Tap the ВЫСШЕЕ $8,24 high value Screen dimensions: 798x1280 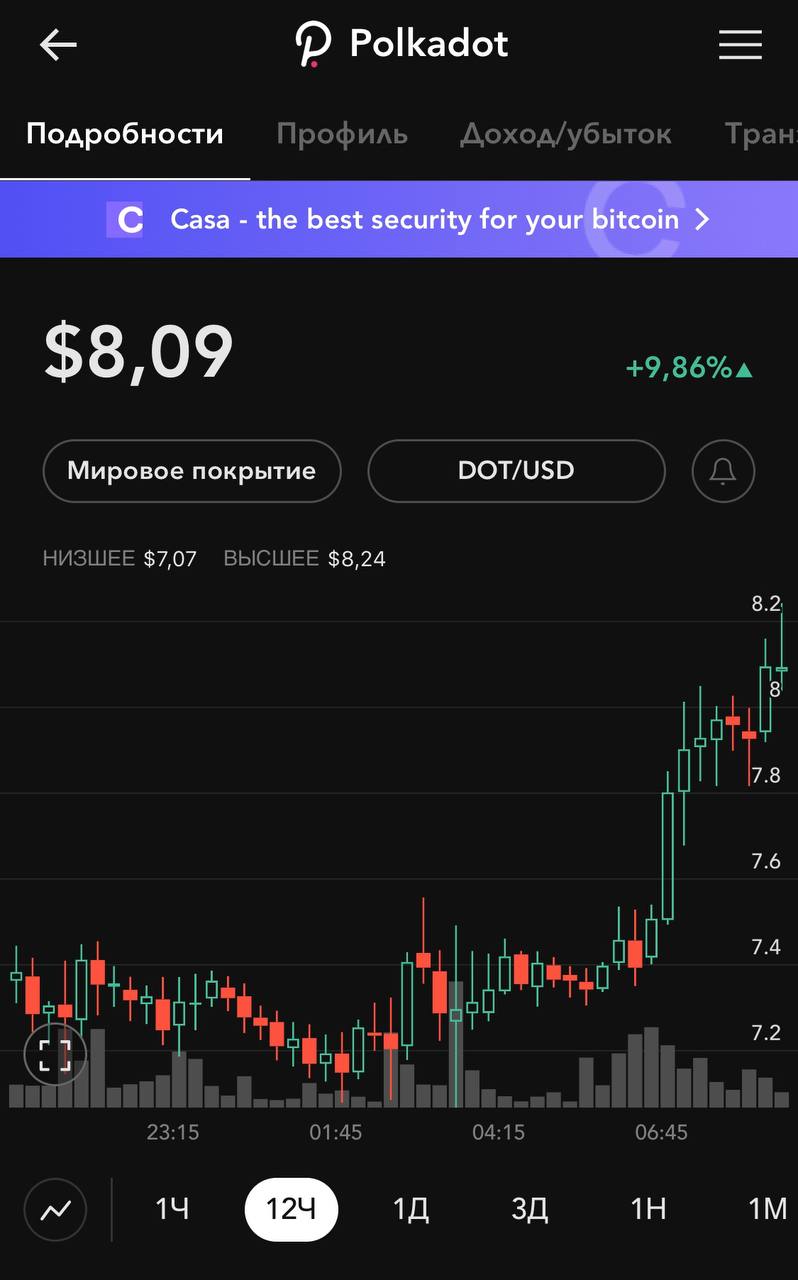(x=305, y=559)
